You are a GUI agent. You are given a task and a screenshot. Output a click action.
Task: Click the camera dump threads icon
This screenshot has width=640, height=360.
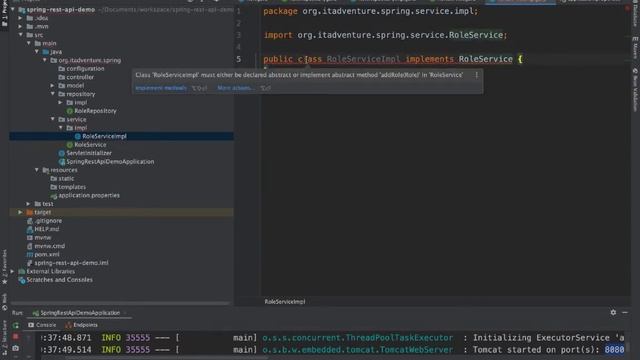tap(16, 348)
